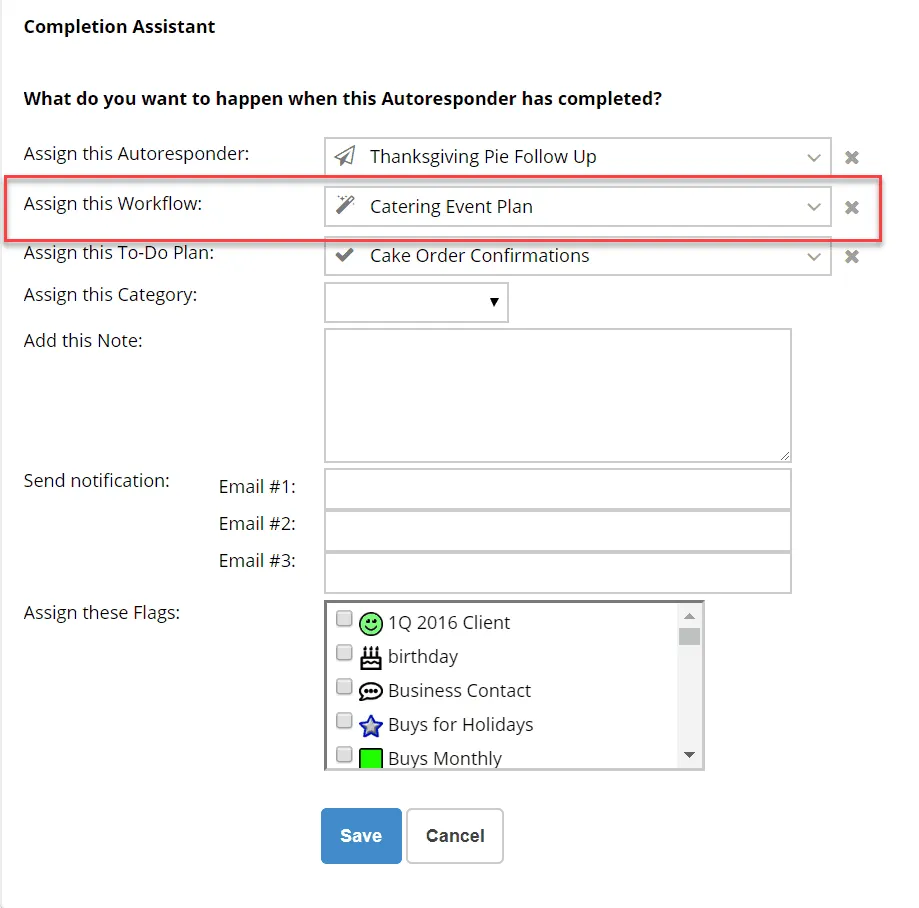Cancel the Completion Assistant dialog
The height and width of the screenshot is (908, 919).
[455, 835]
